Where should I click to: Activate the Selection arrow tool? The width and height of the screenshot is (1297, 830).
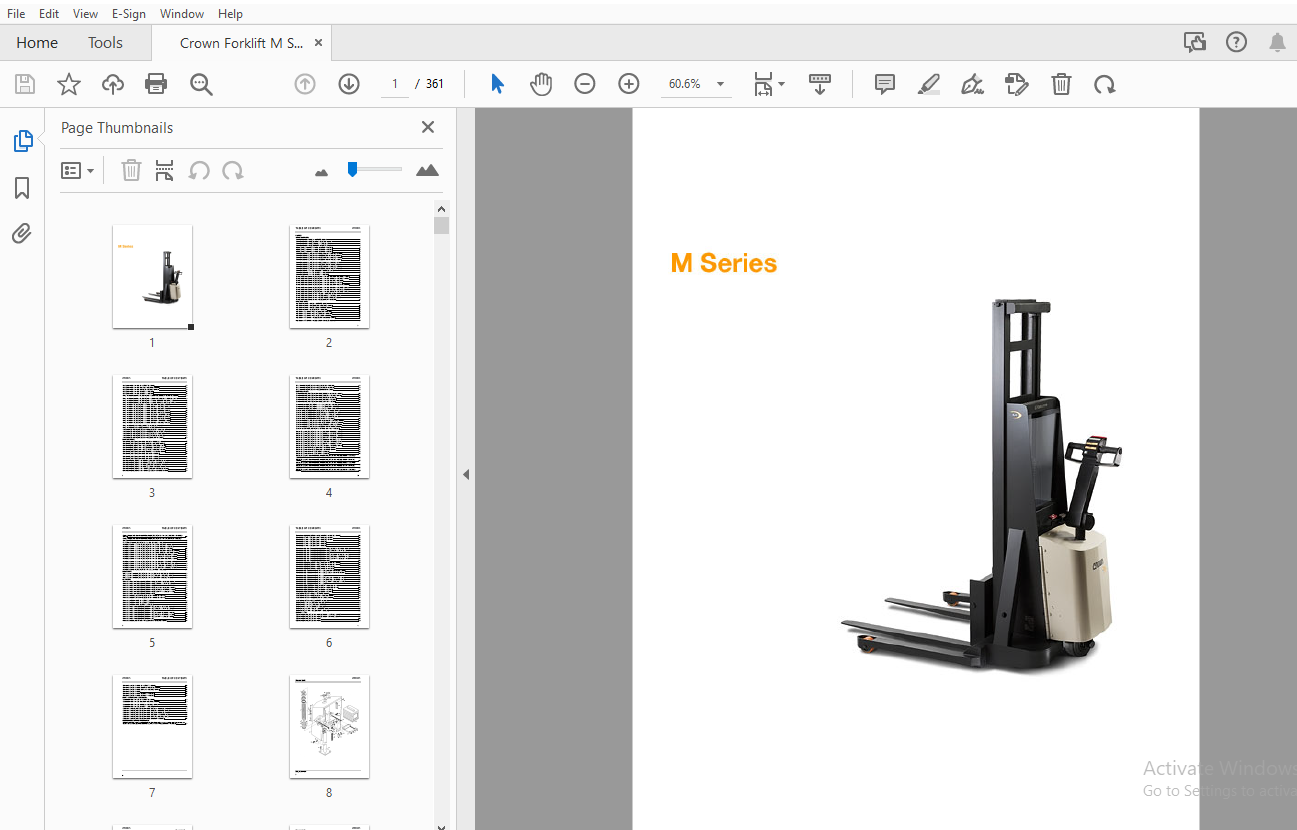tap(497, 84)
